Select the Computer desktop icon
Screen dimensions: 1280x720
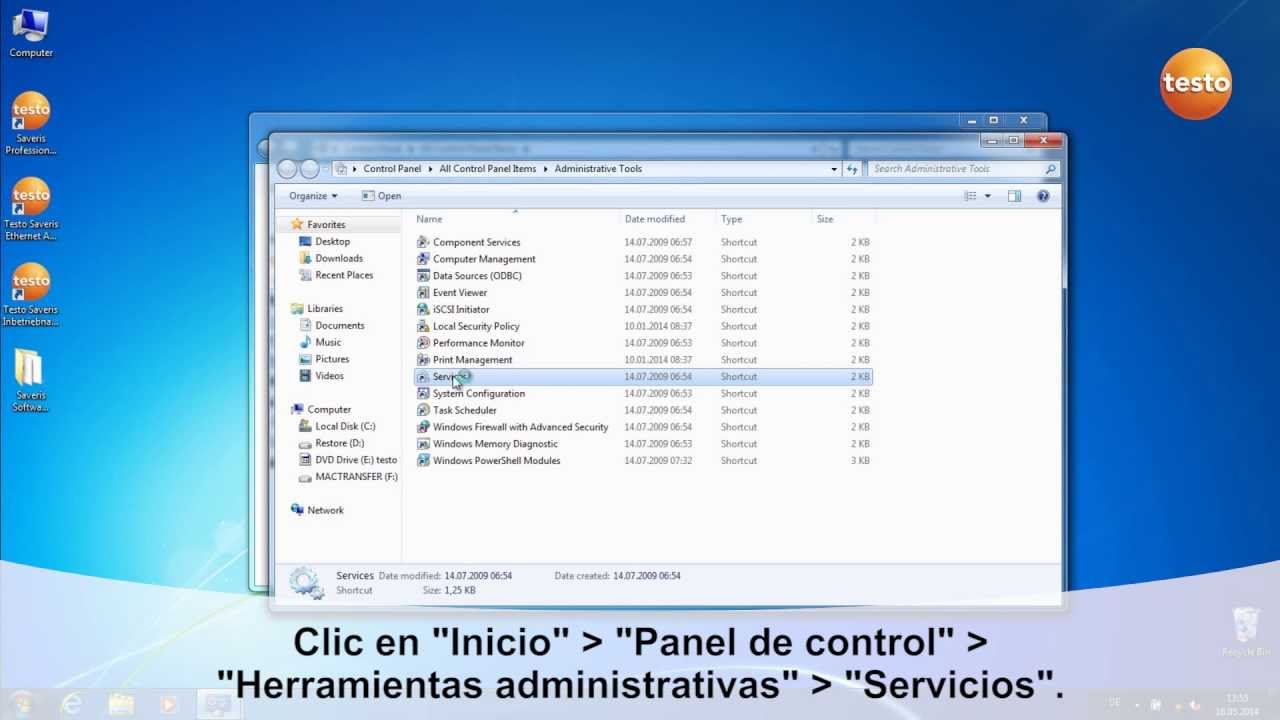[x=31, y=33]
